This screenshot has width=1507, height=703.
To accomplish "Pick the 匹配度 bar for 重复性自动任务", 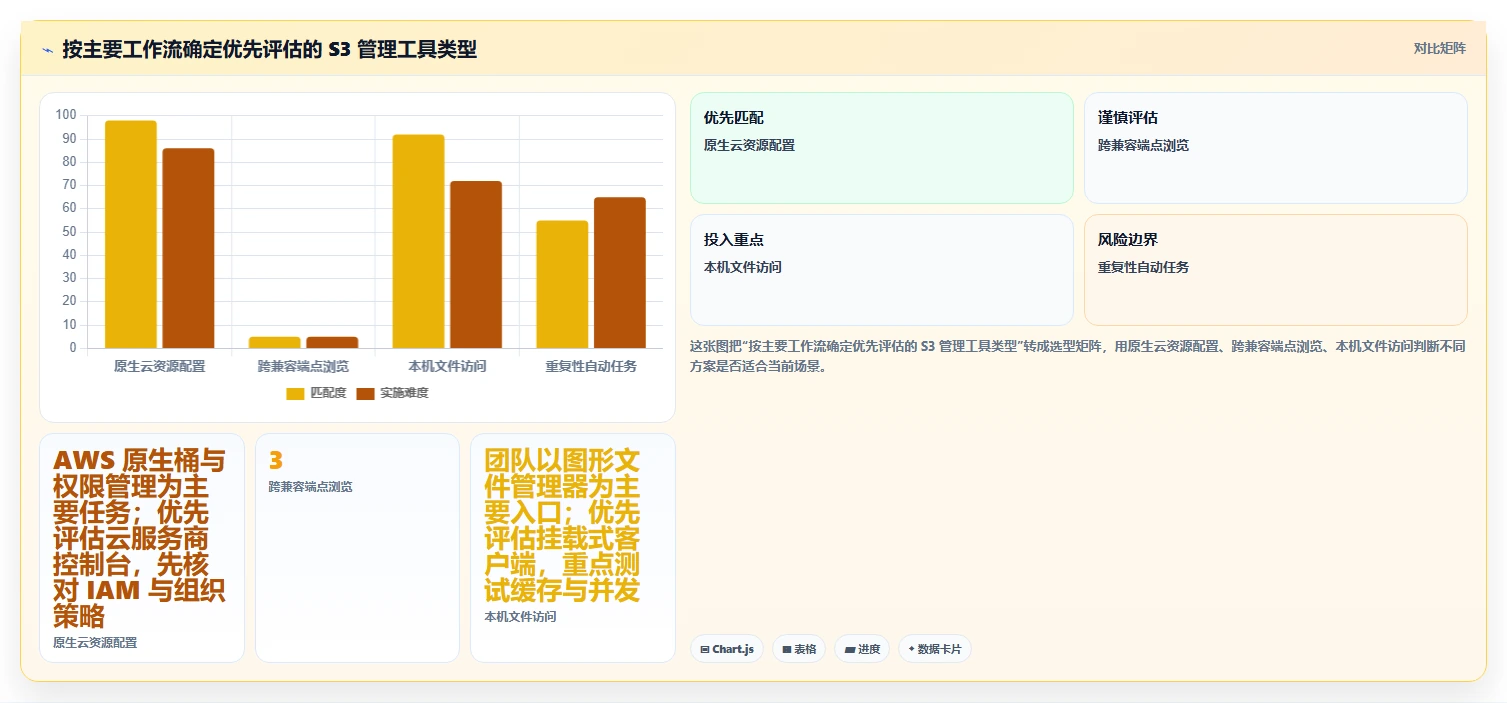I will (562, 284).
